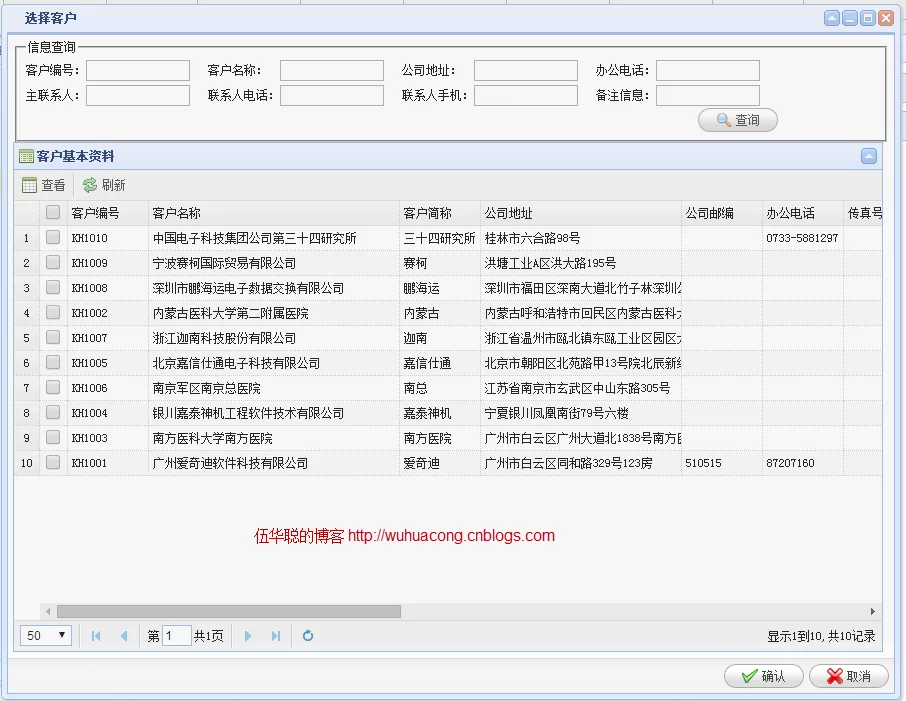Check the row for KH1003
The width and height of the screenshot is (906, 701).
point(53,437)
